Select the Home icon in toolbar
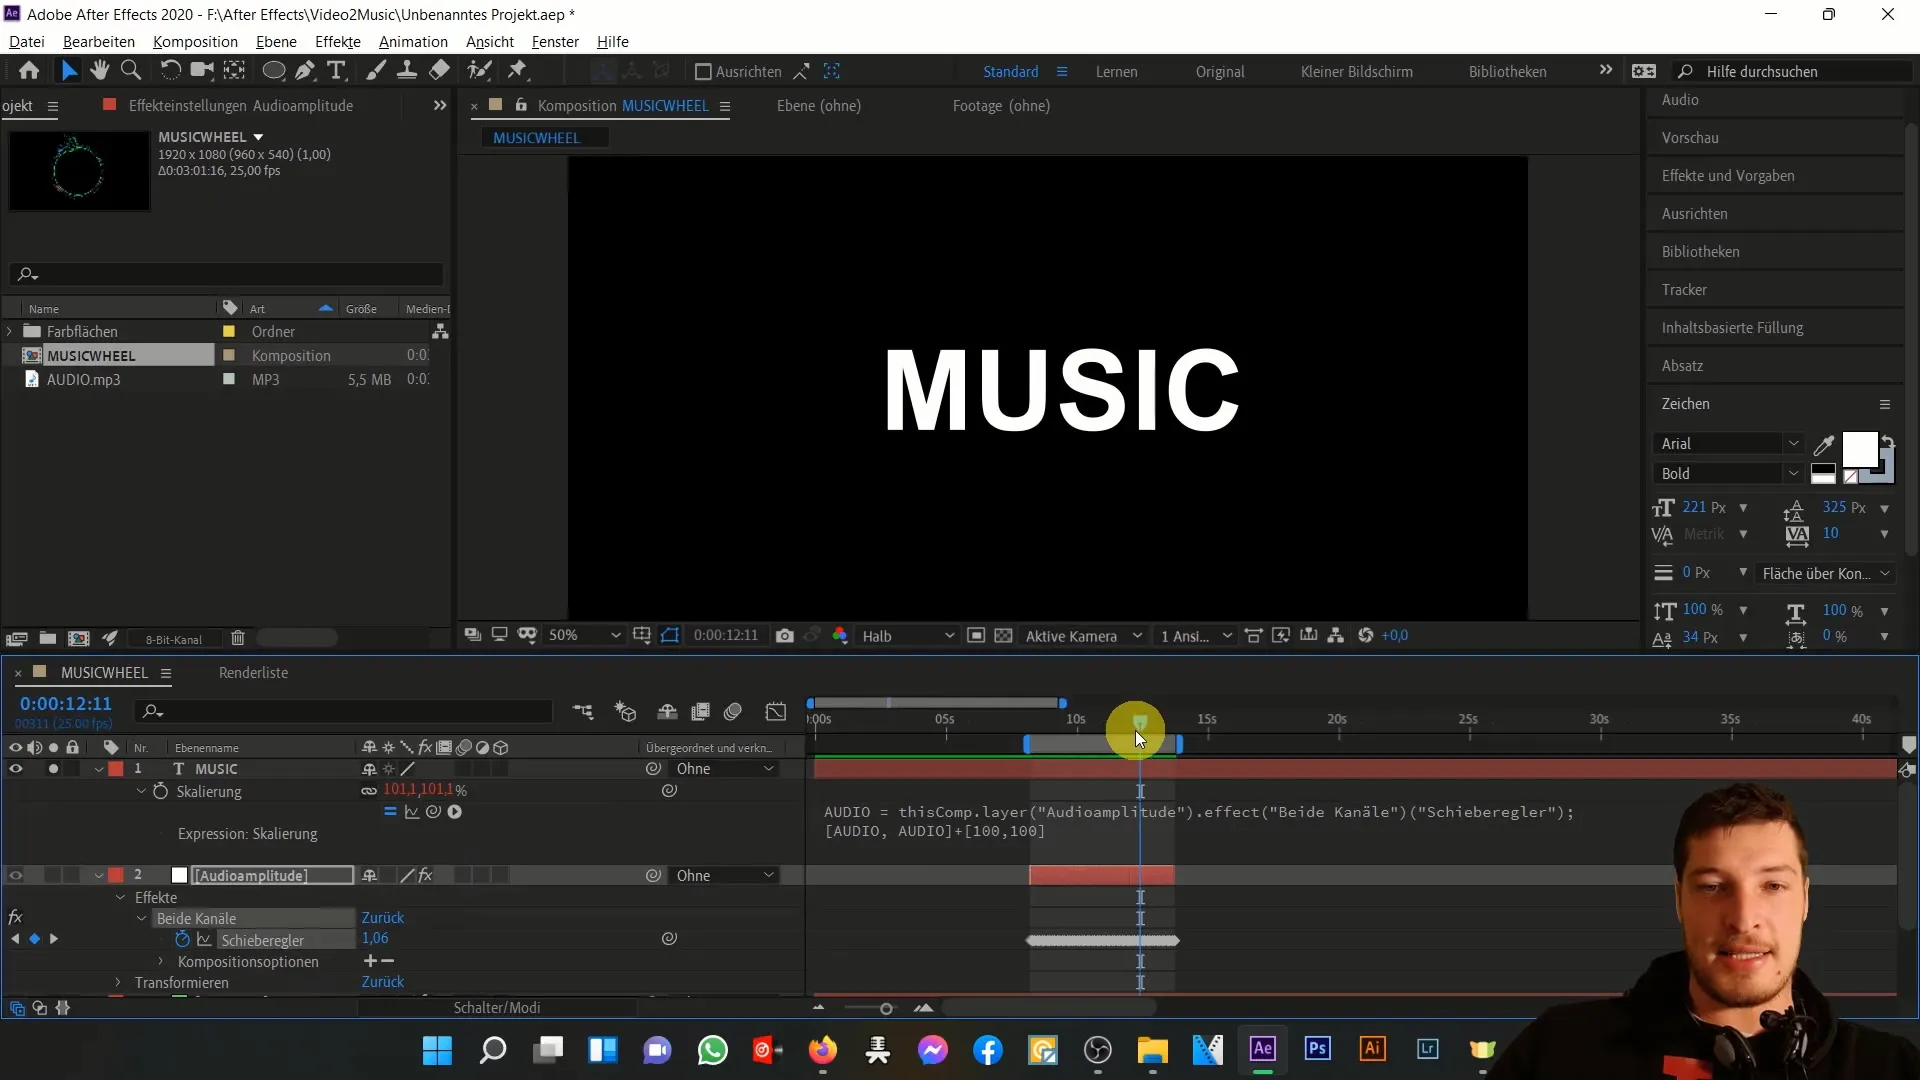Screen dimensions: 1920x1080 coord(29,70)
